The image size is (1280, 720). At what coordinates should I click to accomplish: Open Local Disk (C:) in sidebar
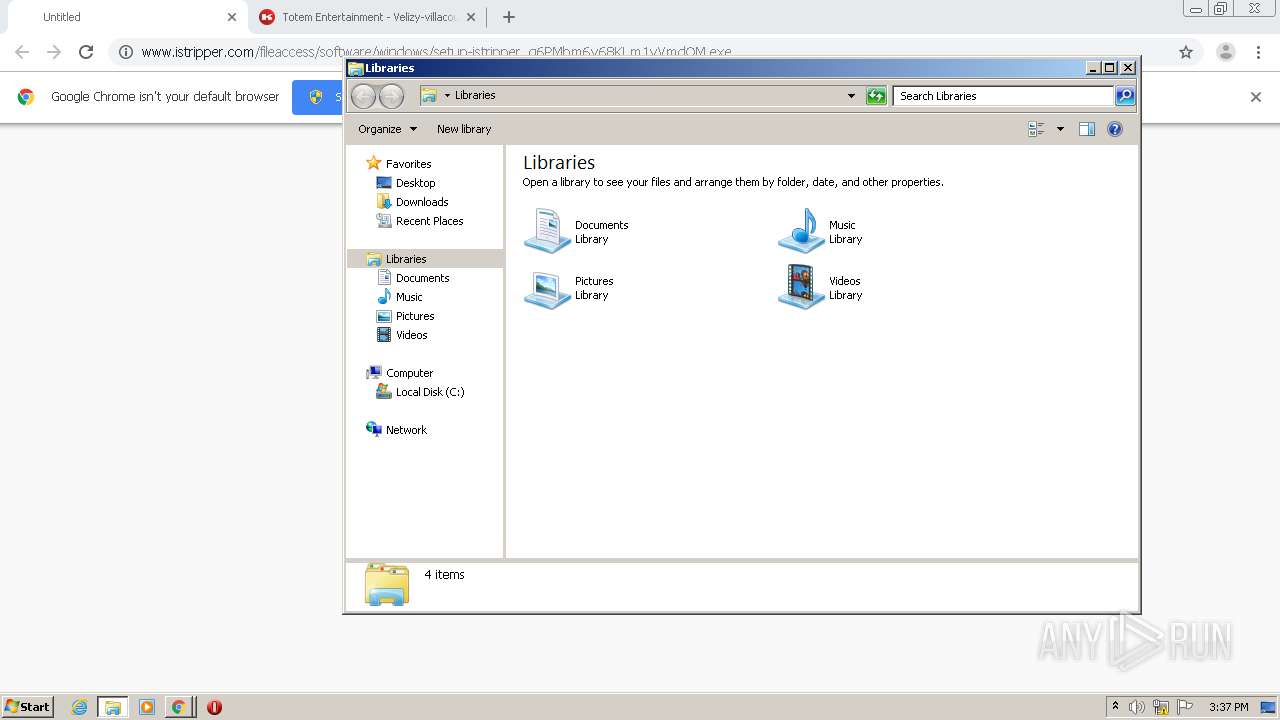(x=429, y=392)
